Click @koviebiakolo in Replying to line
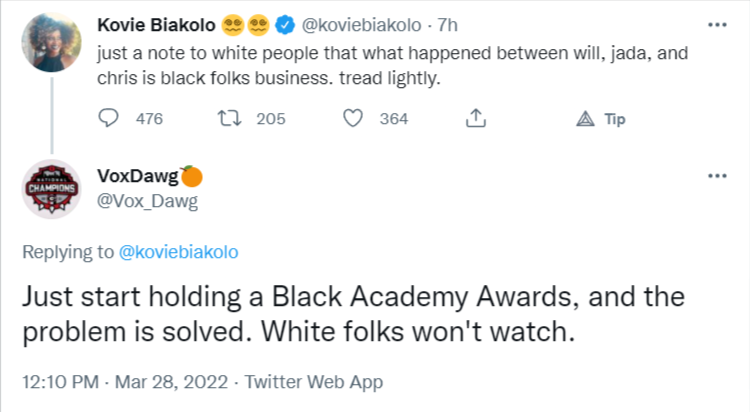This screenshot has width=750, height=412. point(179,252)
